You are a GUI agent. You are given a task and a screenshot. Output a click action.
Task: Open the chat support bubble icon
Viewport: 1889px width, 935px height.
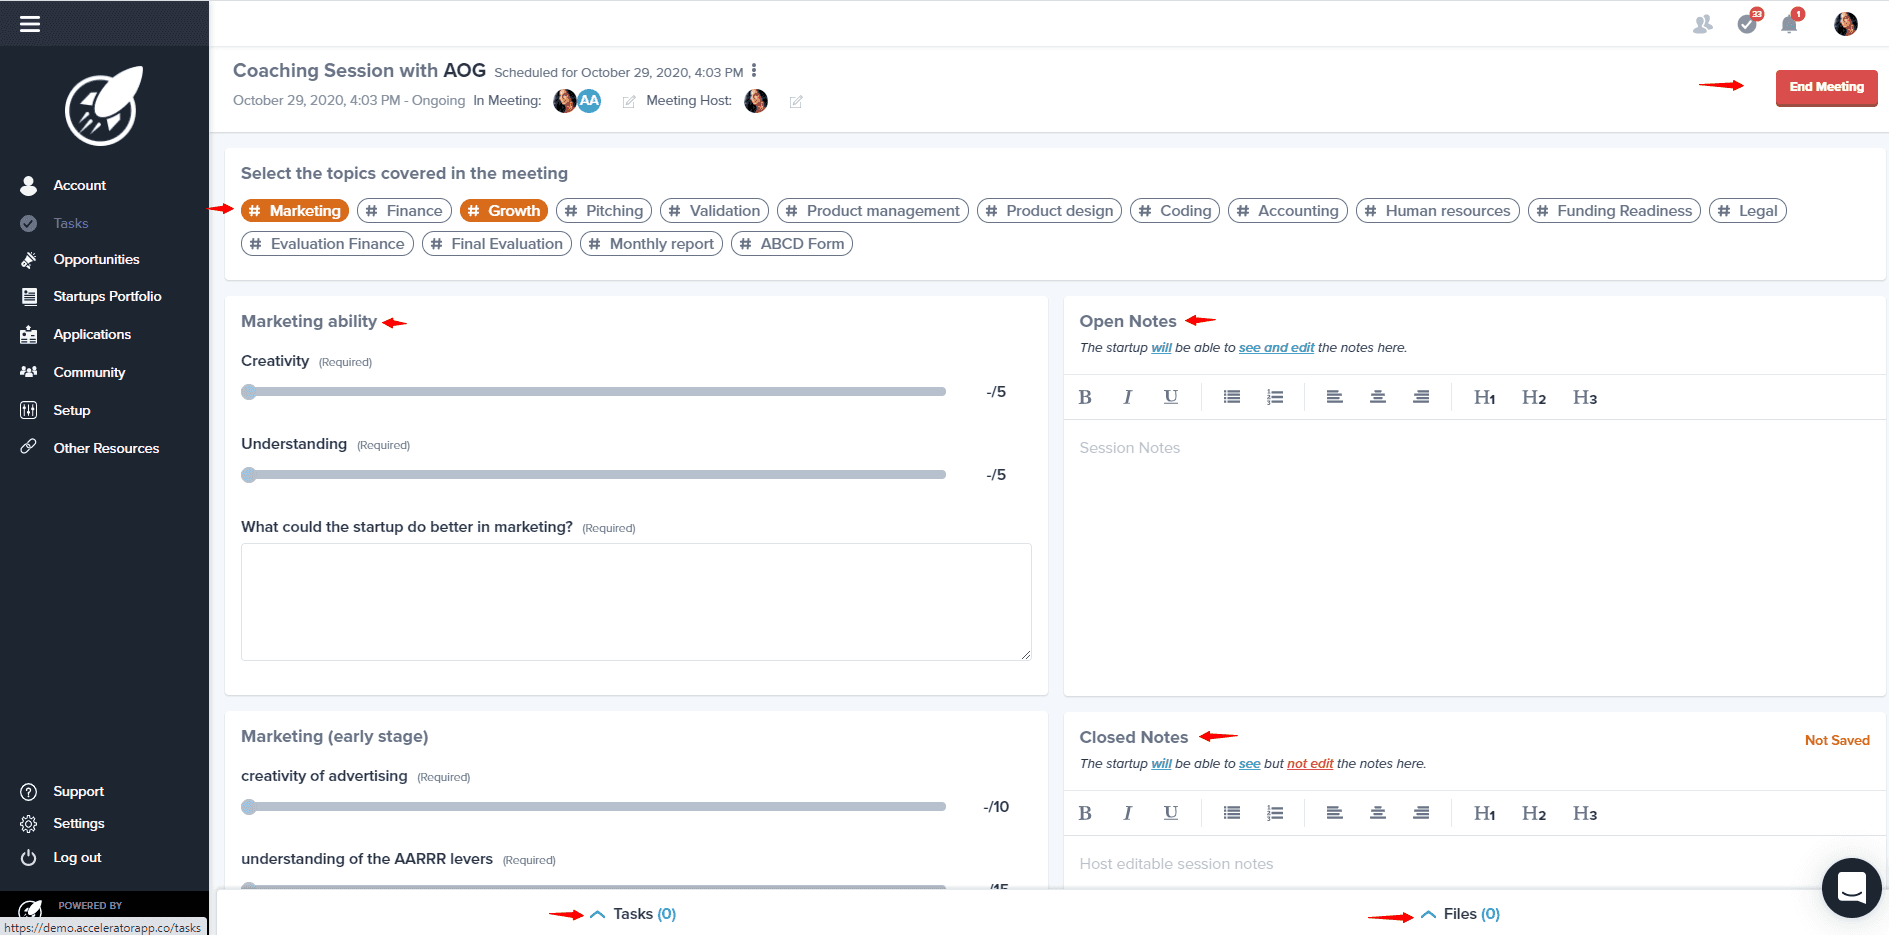click(x=1852, y=887)
